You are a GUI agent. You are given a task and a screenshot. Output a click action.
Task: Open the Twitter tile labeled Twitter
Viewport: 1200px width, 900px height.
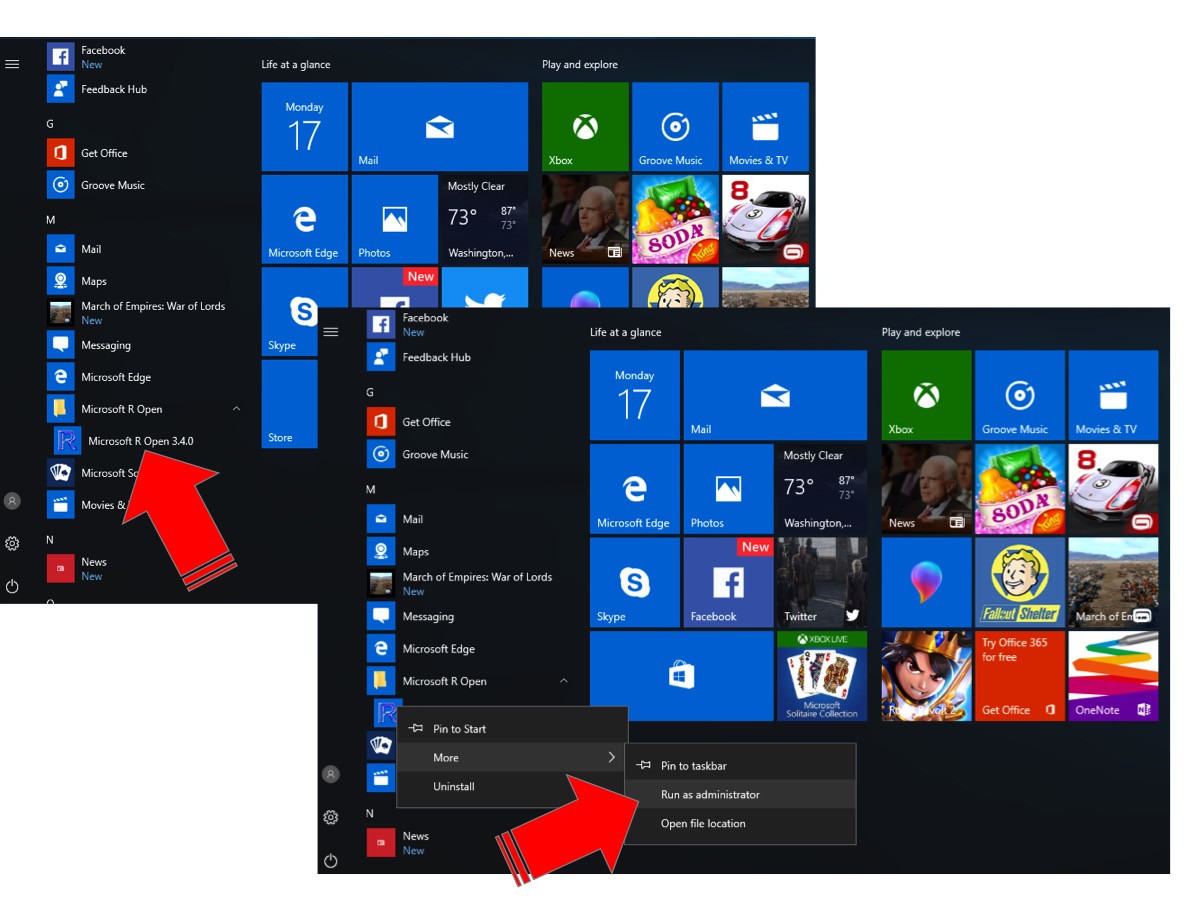820,582
